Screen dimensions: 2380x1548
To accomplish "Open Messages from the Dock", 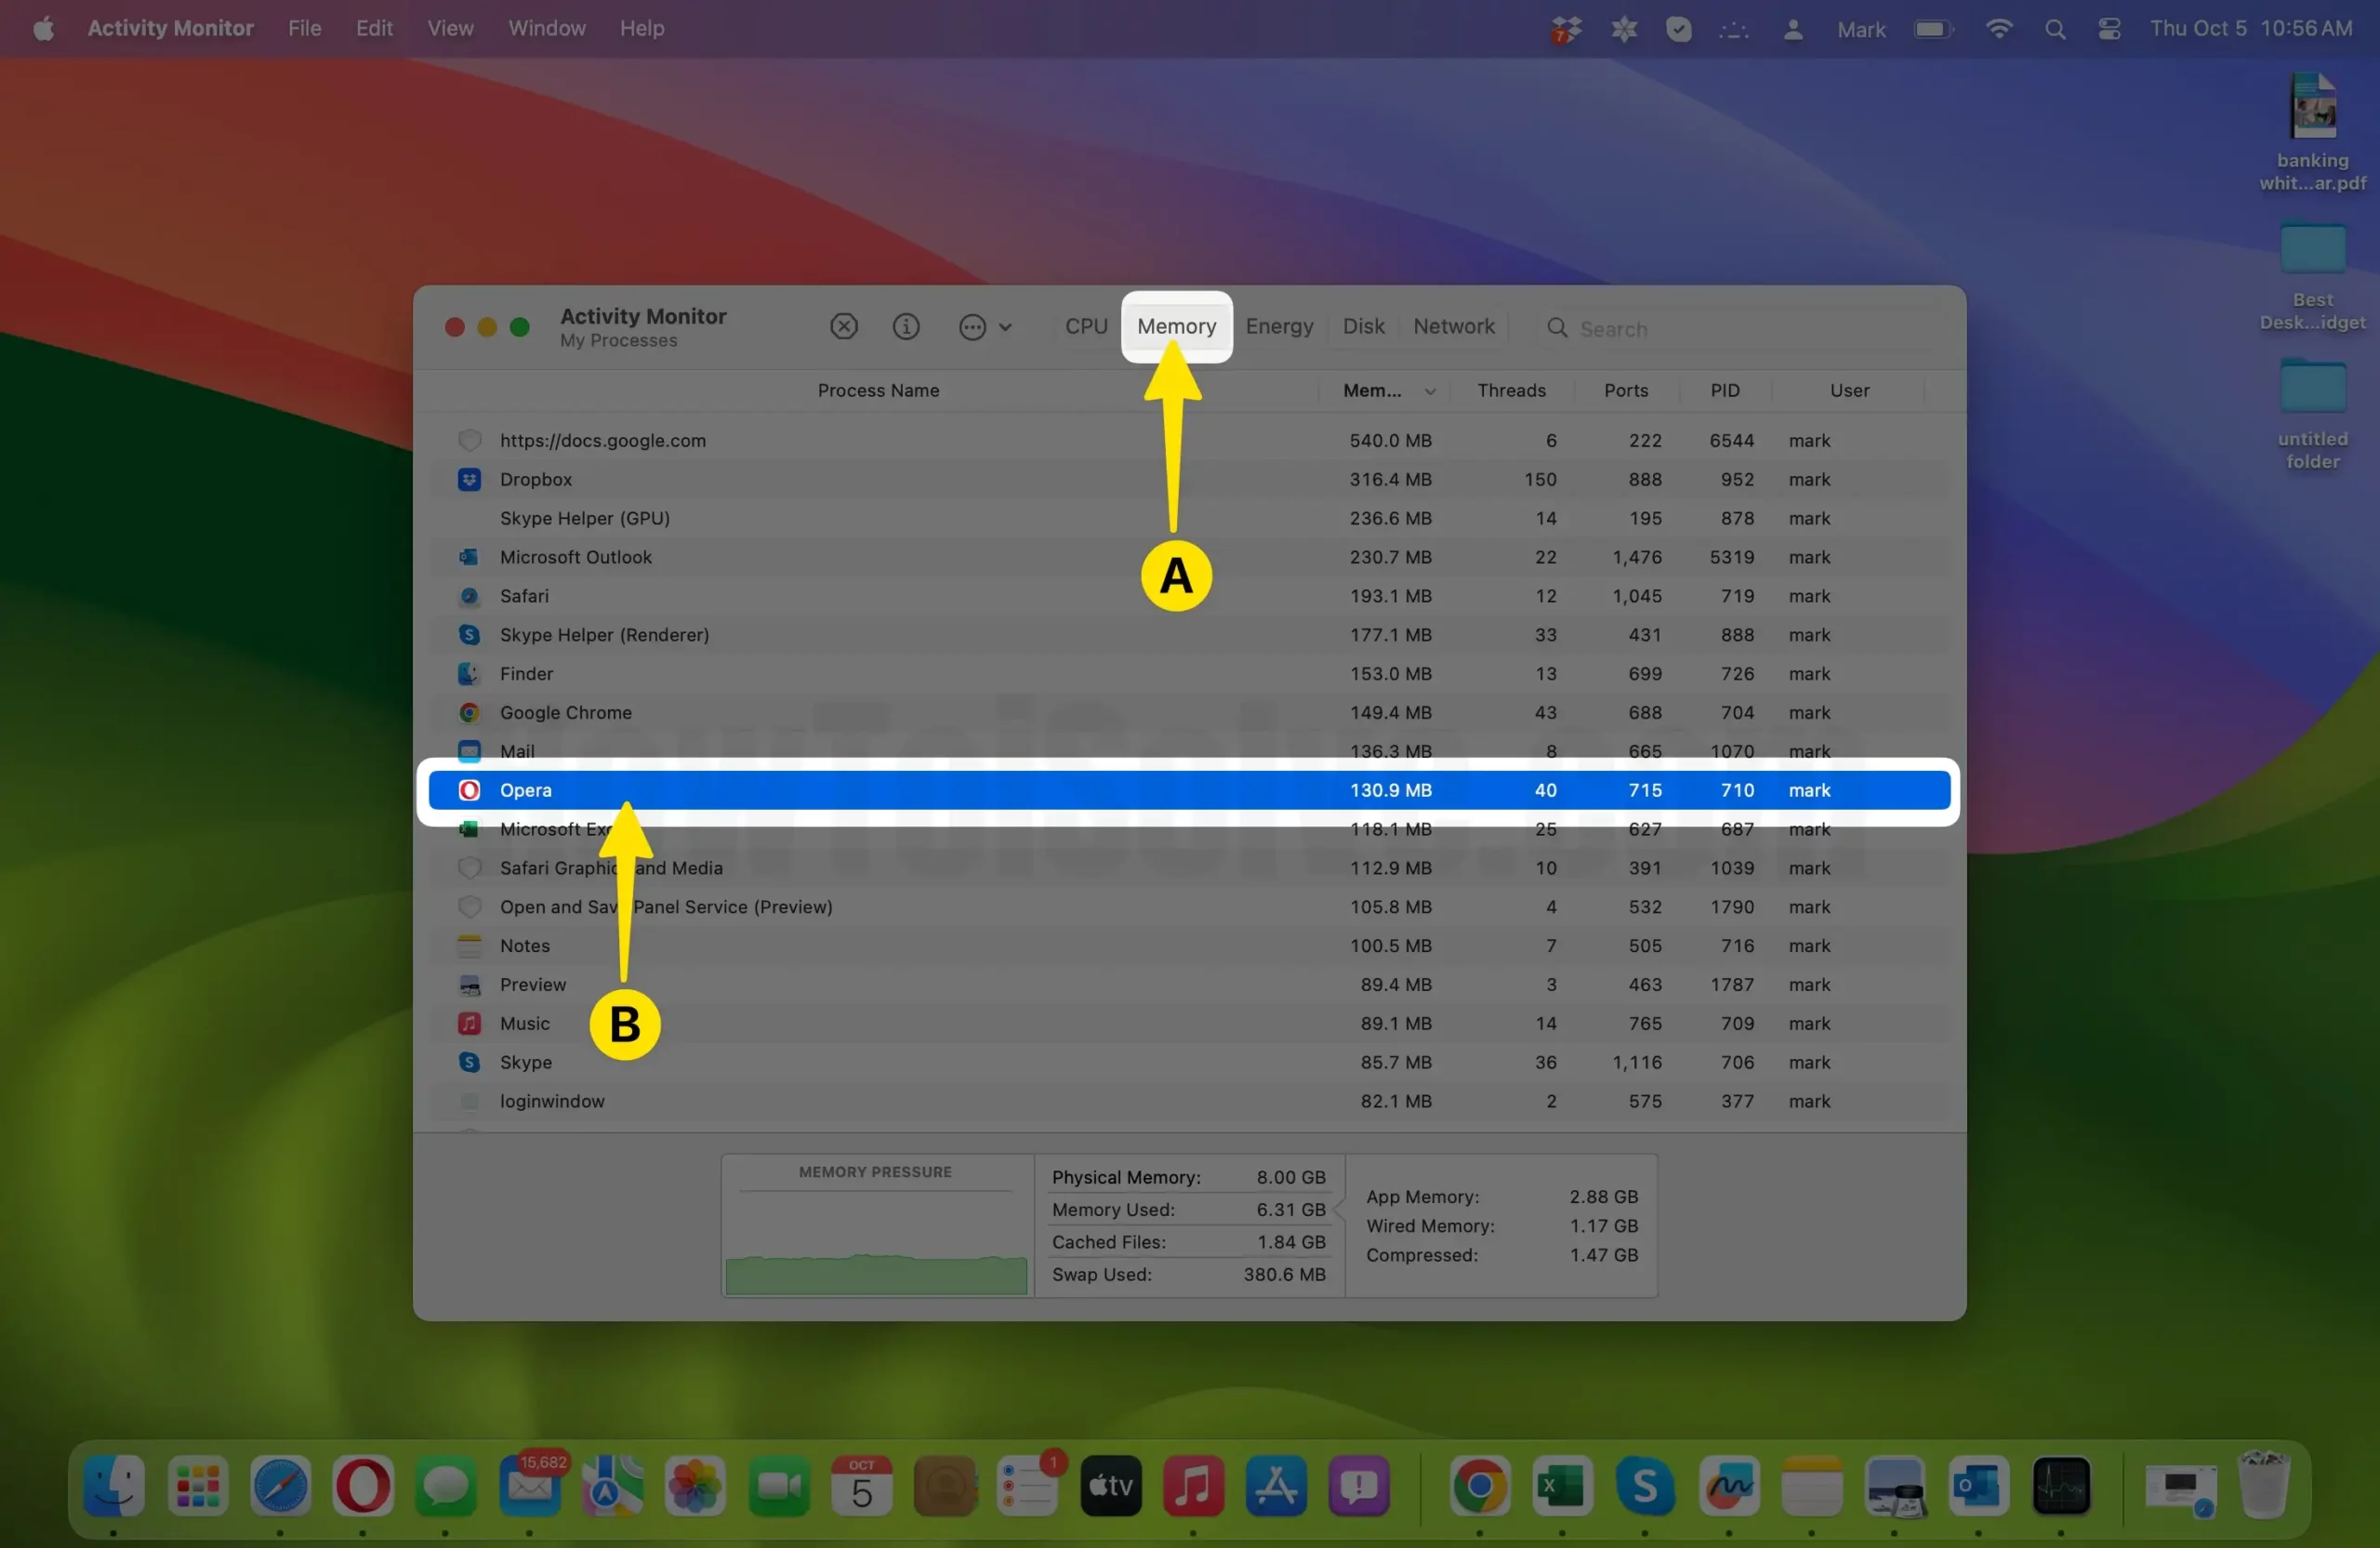I will [x=446, y=1485].
